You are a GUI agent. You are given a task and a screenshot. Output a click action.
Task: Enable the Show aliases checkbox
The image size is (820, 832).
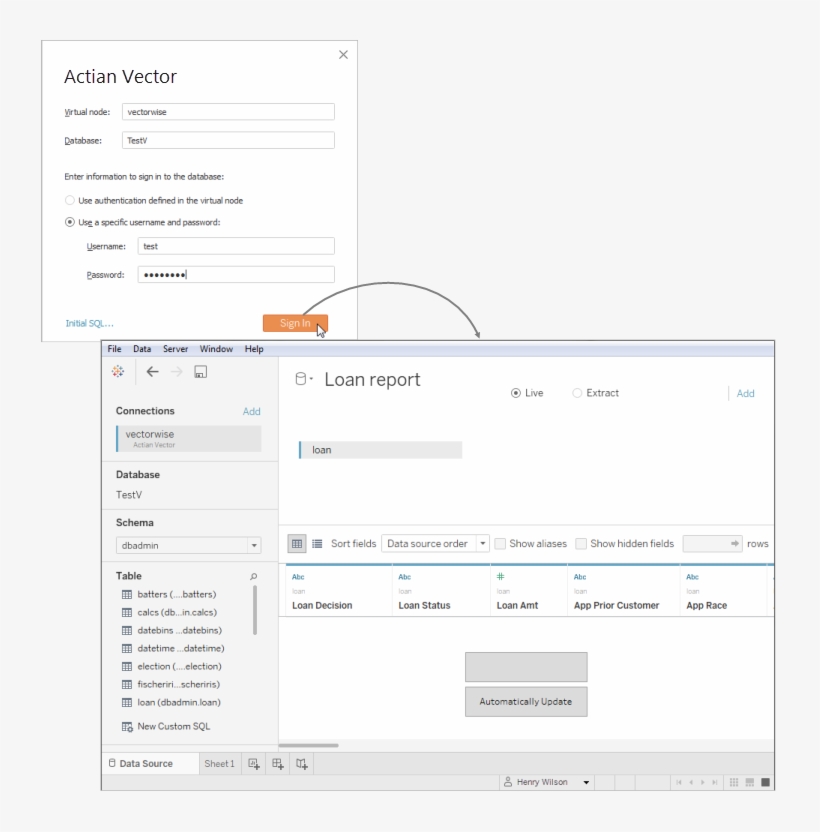tap(500, 544)
